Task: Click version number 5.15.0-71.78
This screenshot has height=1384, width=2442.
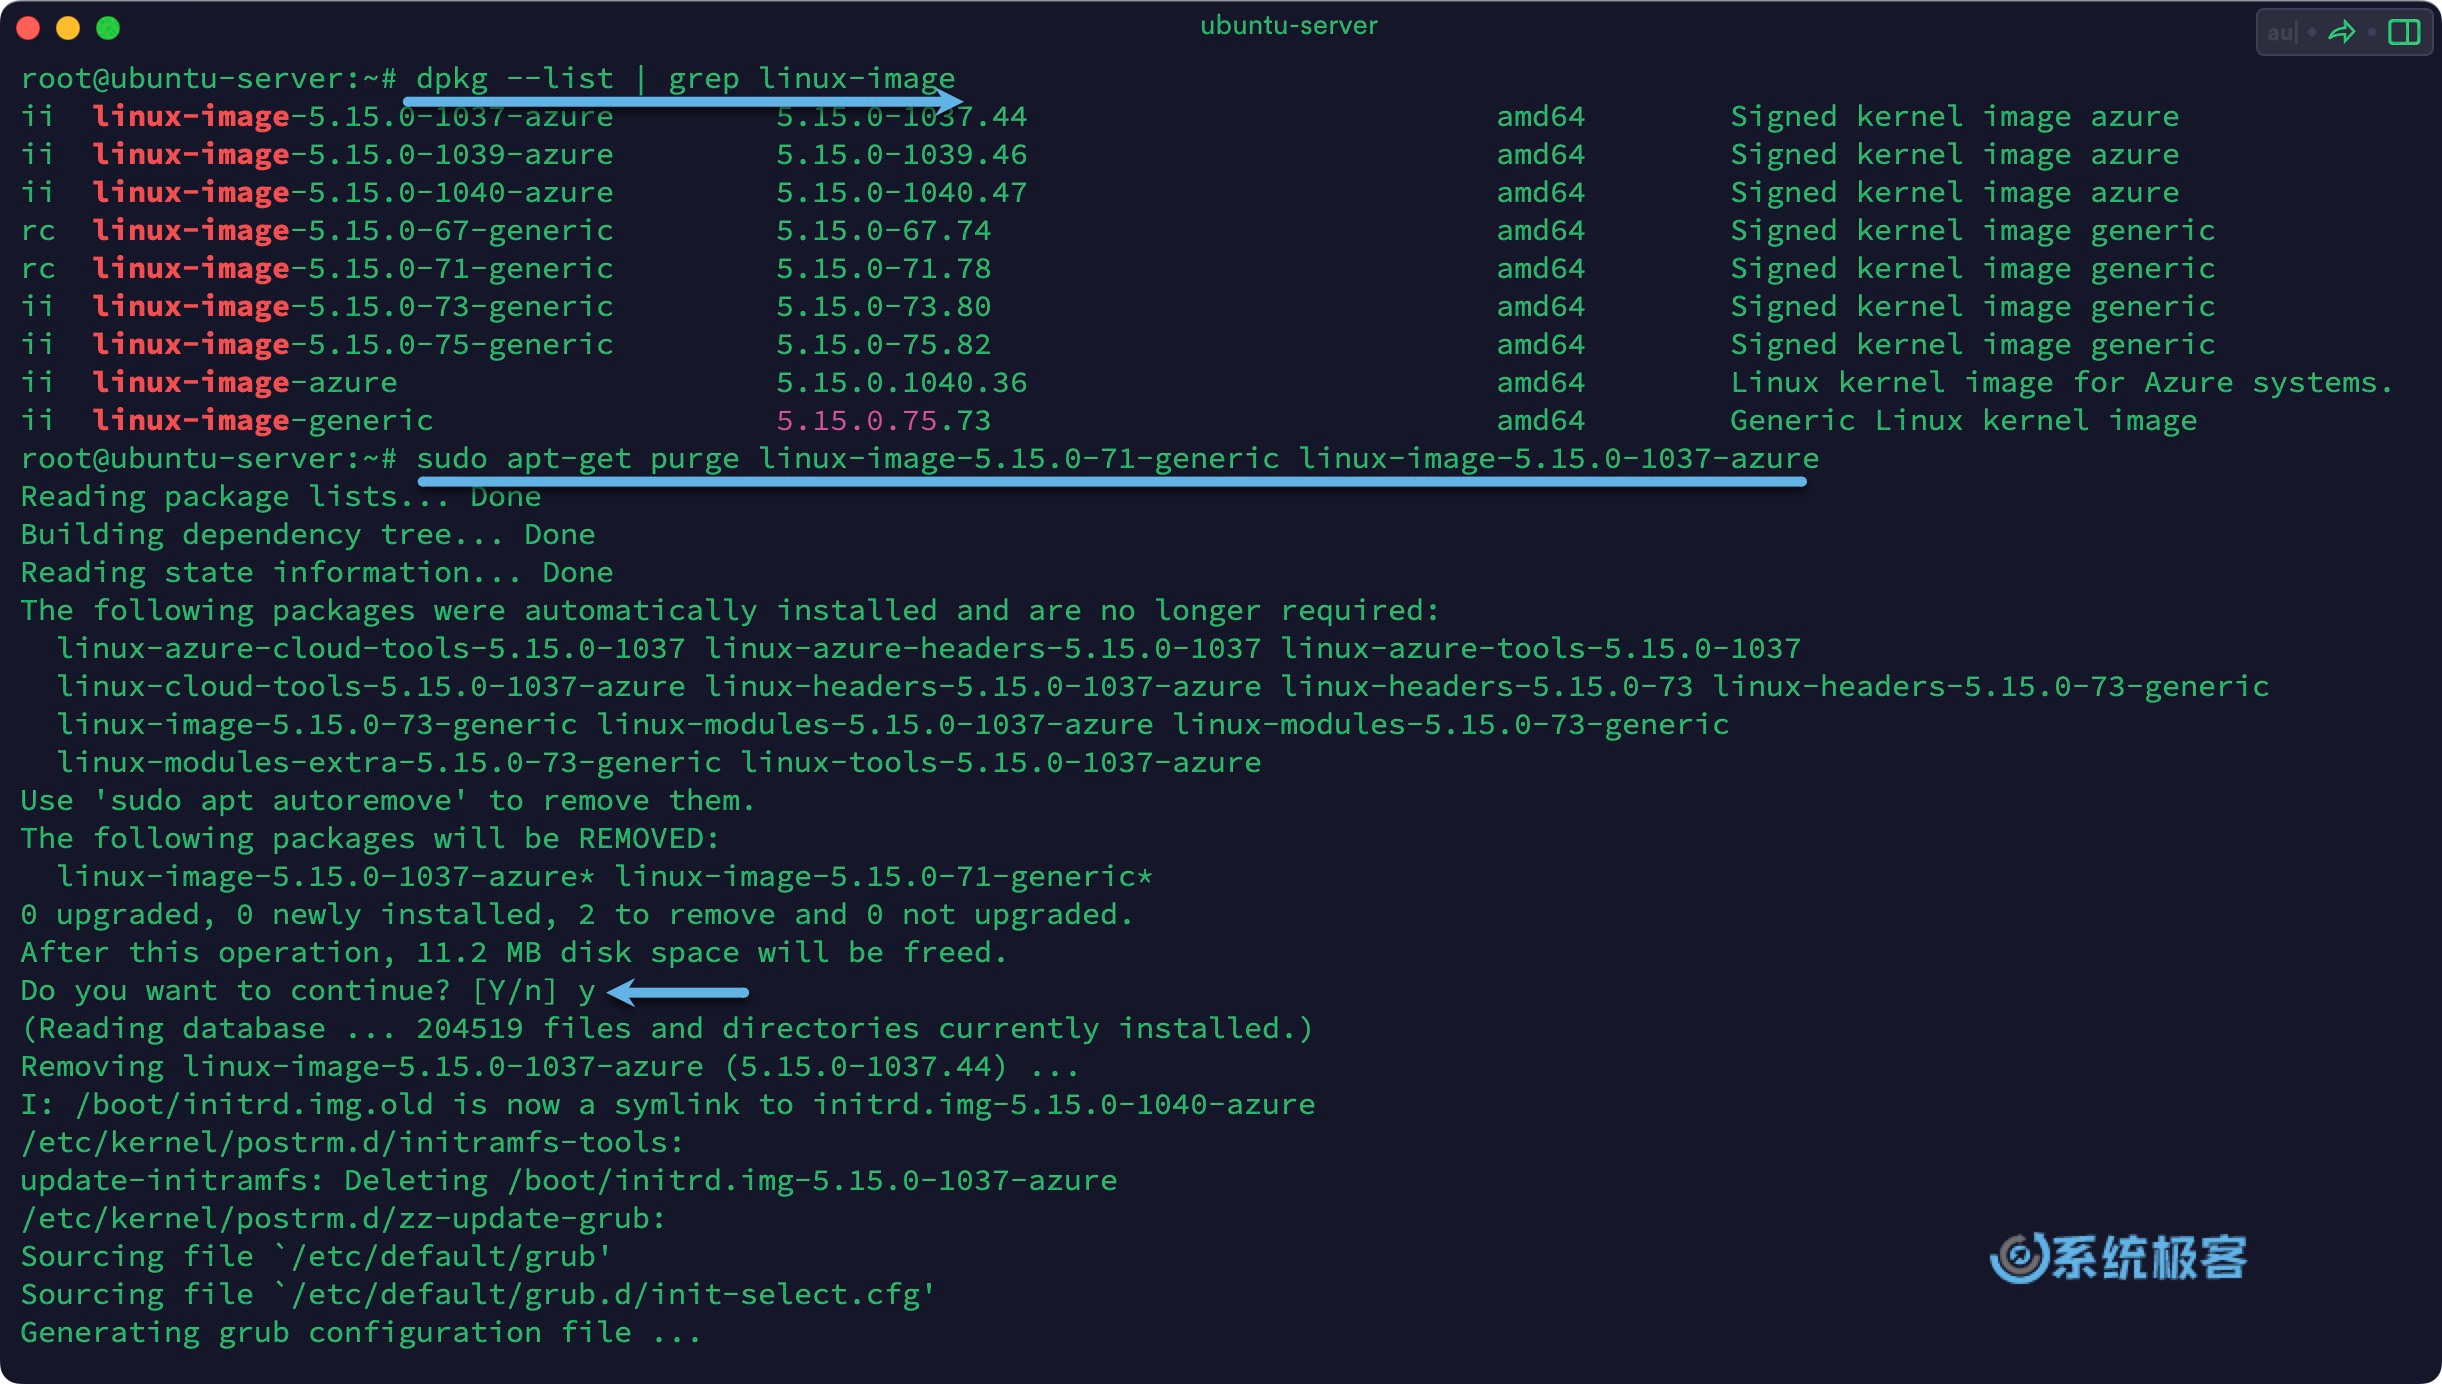Action: pyautogui.click(x=884, y=269)
